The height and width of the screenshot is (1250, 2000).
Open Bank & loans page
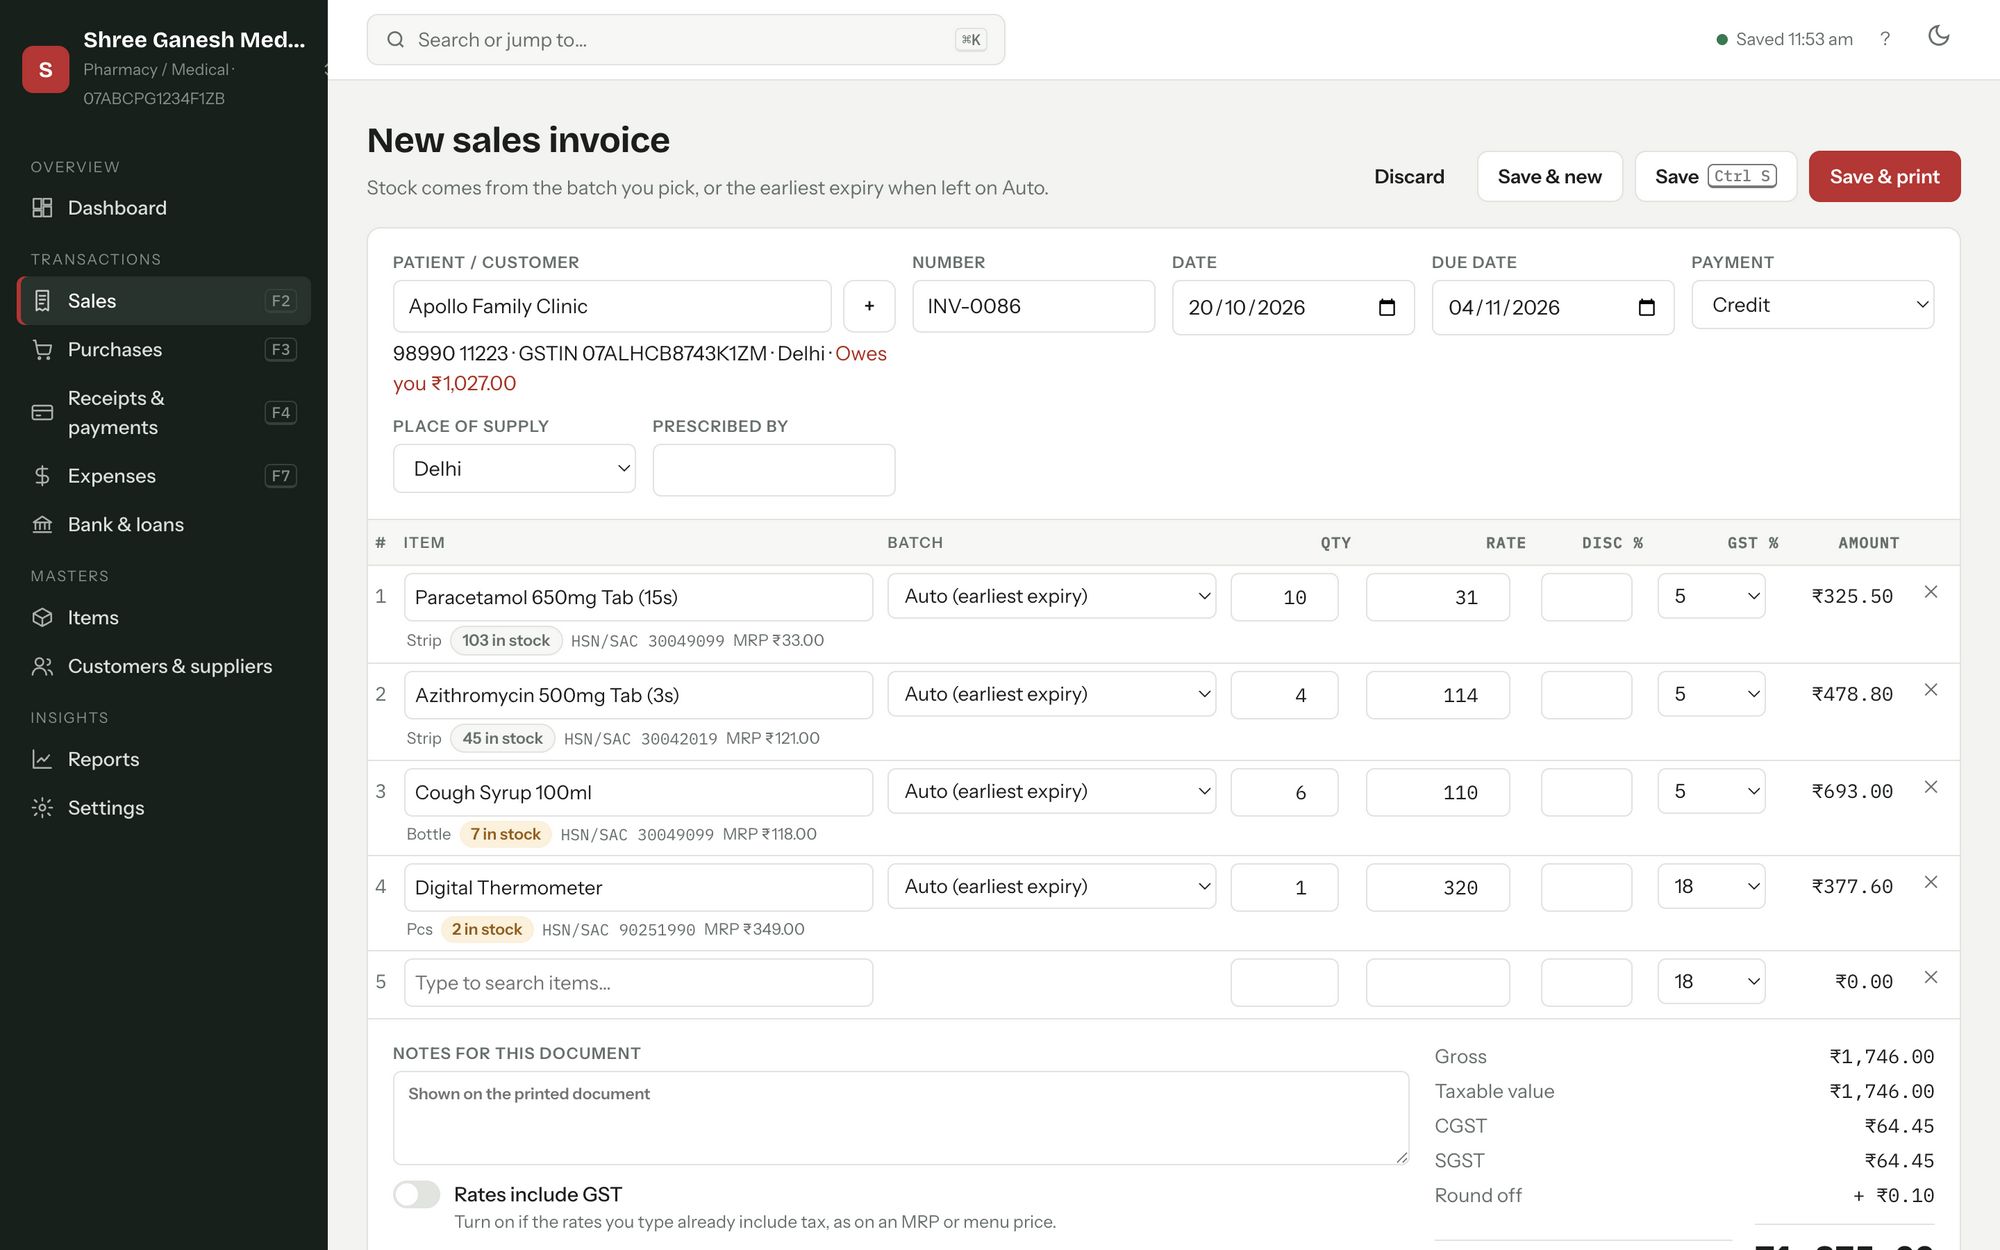pos(164,525)
